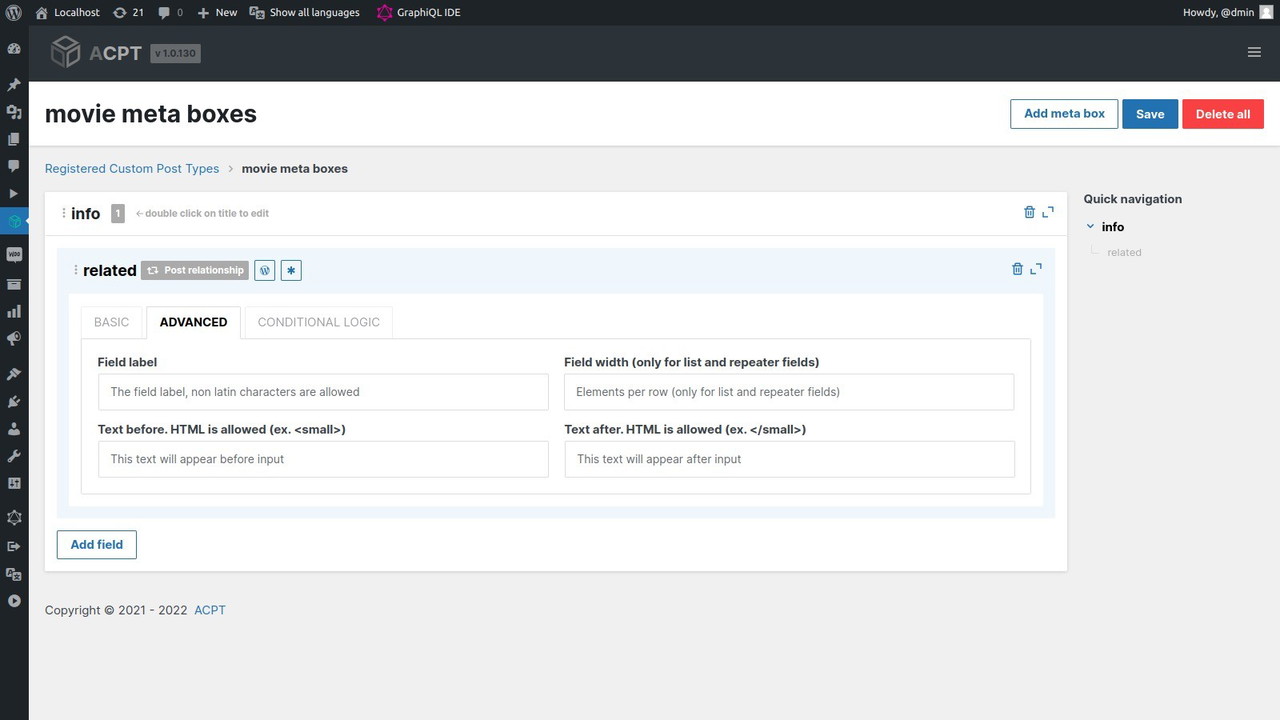
Task: Open the ACPT hamburger menu
Action: (x=1254, y=52)
